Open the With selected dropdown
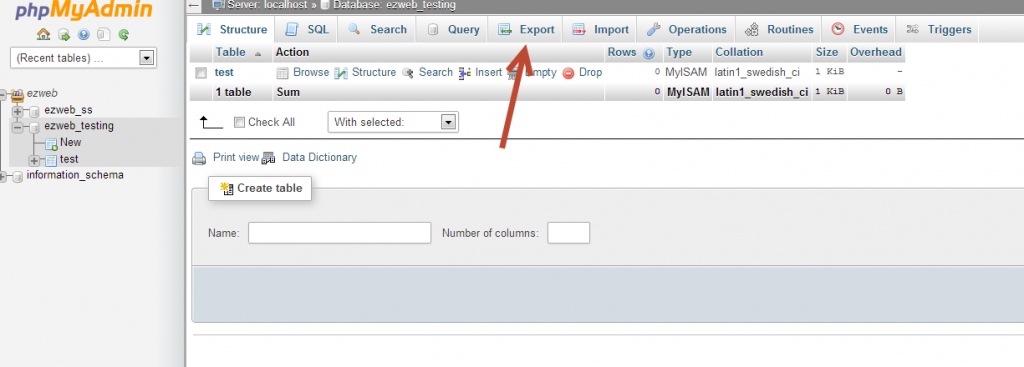 point(393,122)
